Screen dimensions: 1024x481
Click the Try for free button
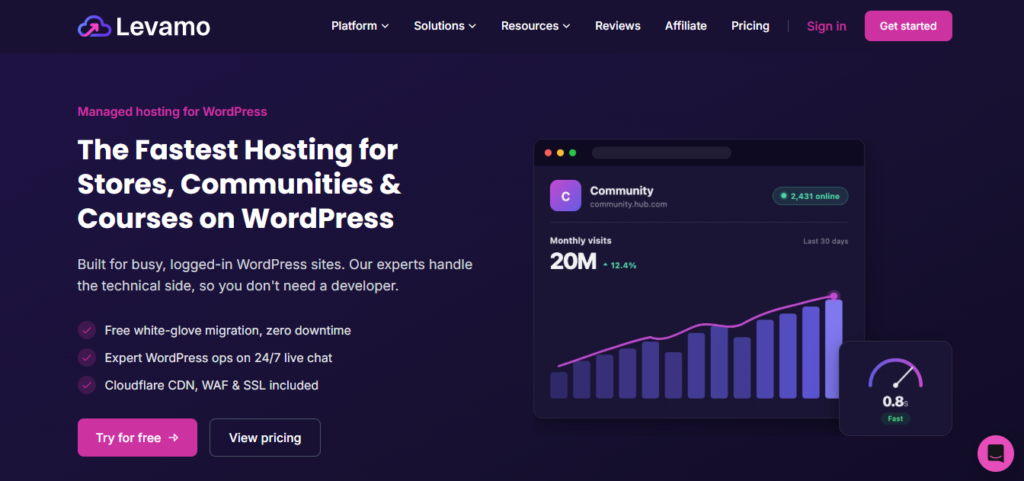137,437
